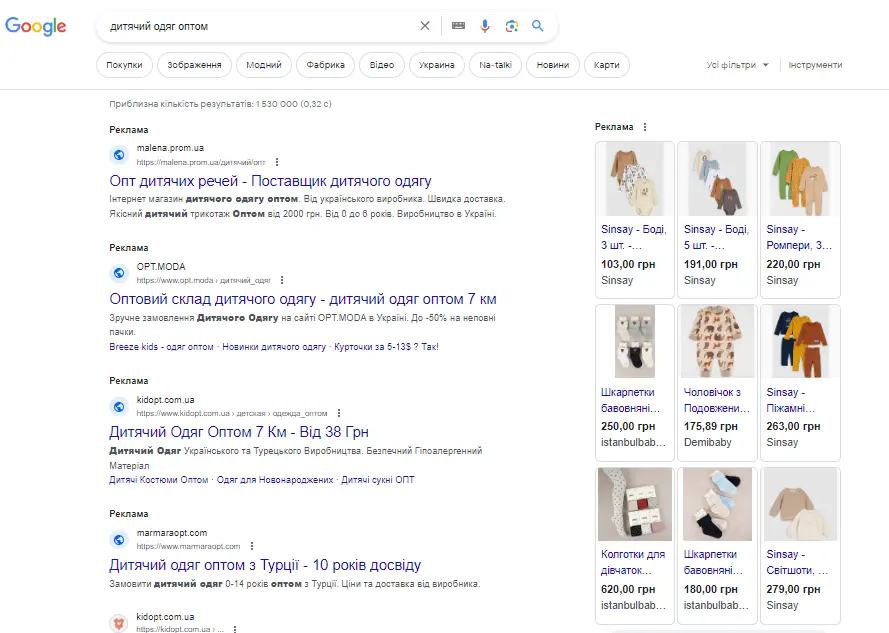
Task: Open 'Одяг для Новонароджених' sitelink
Action: click(275, 480)
